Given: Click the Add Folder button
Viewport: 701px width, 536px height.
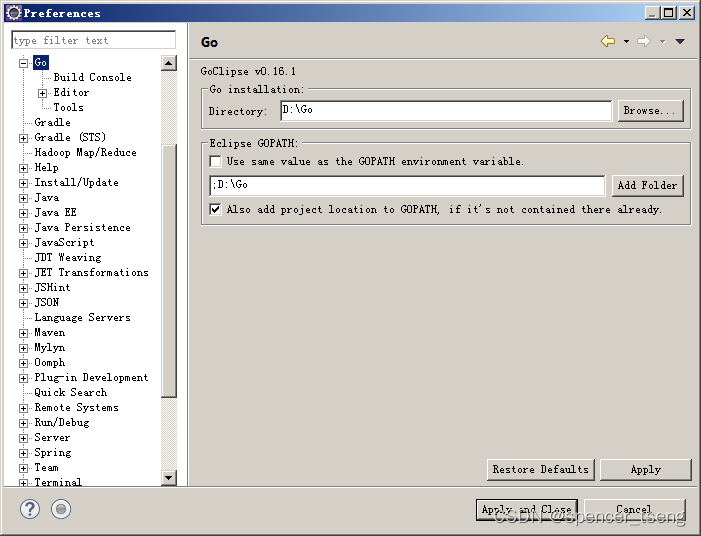Looking at the screenshot, I should (x=647, y=185).
